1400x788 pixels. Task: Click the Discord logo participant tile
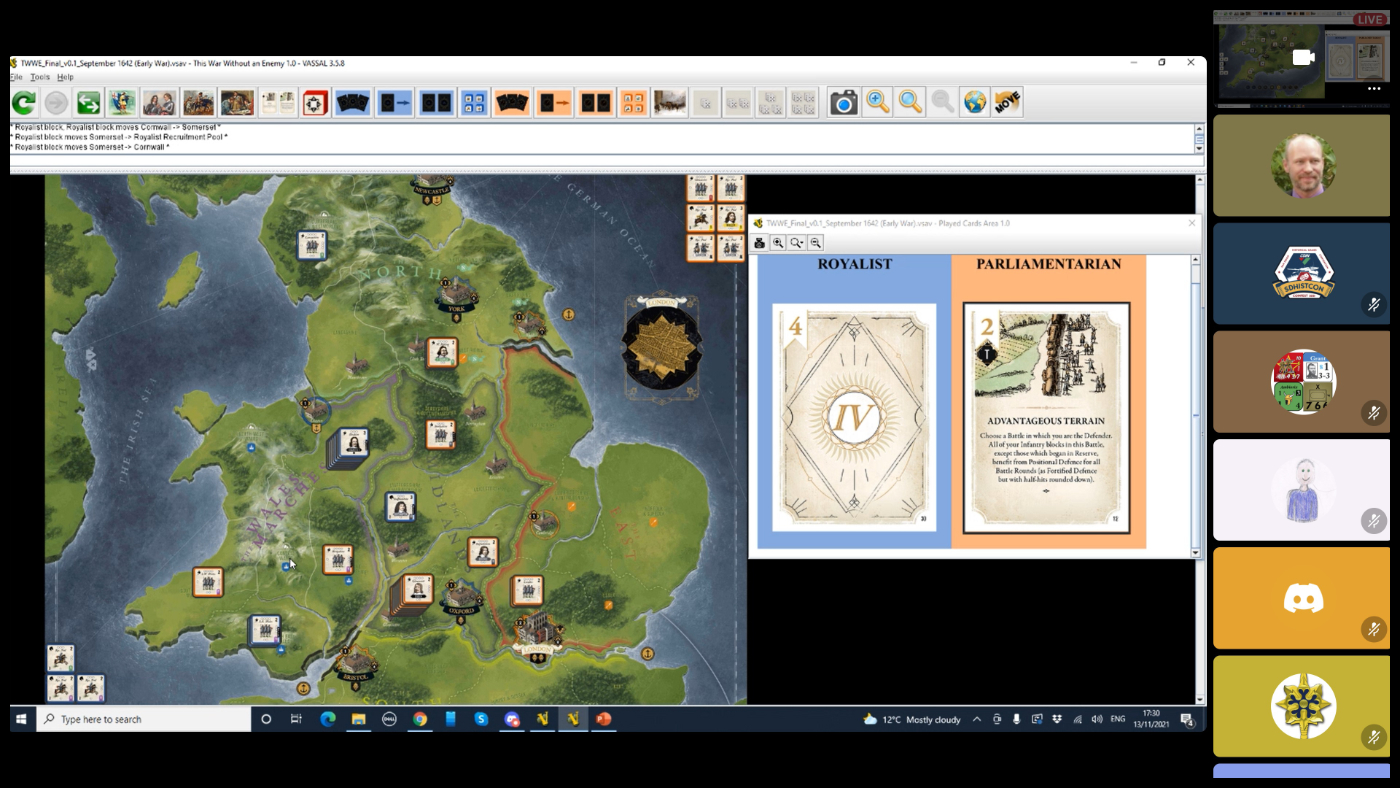[1301, 598]
